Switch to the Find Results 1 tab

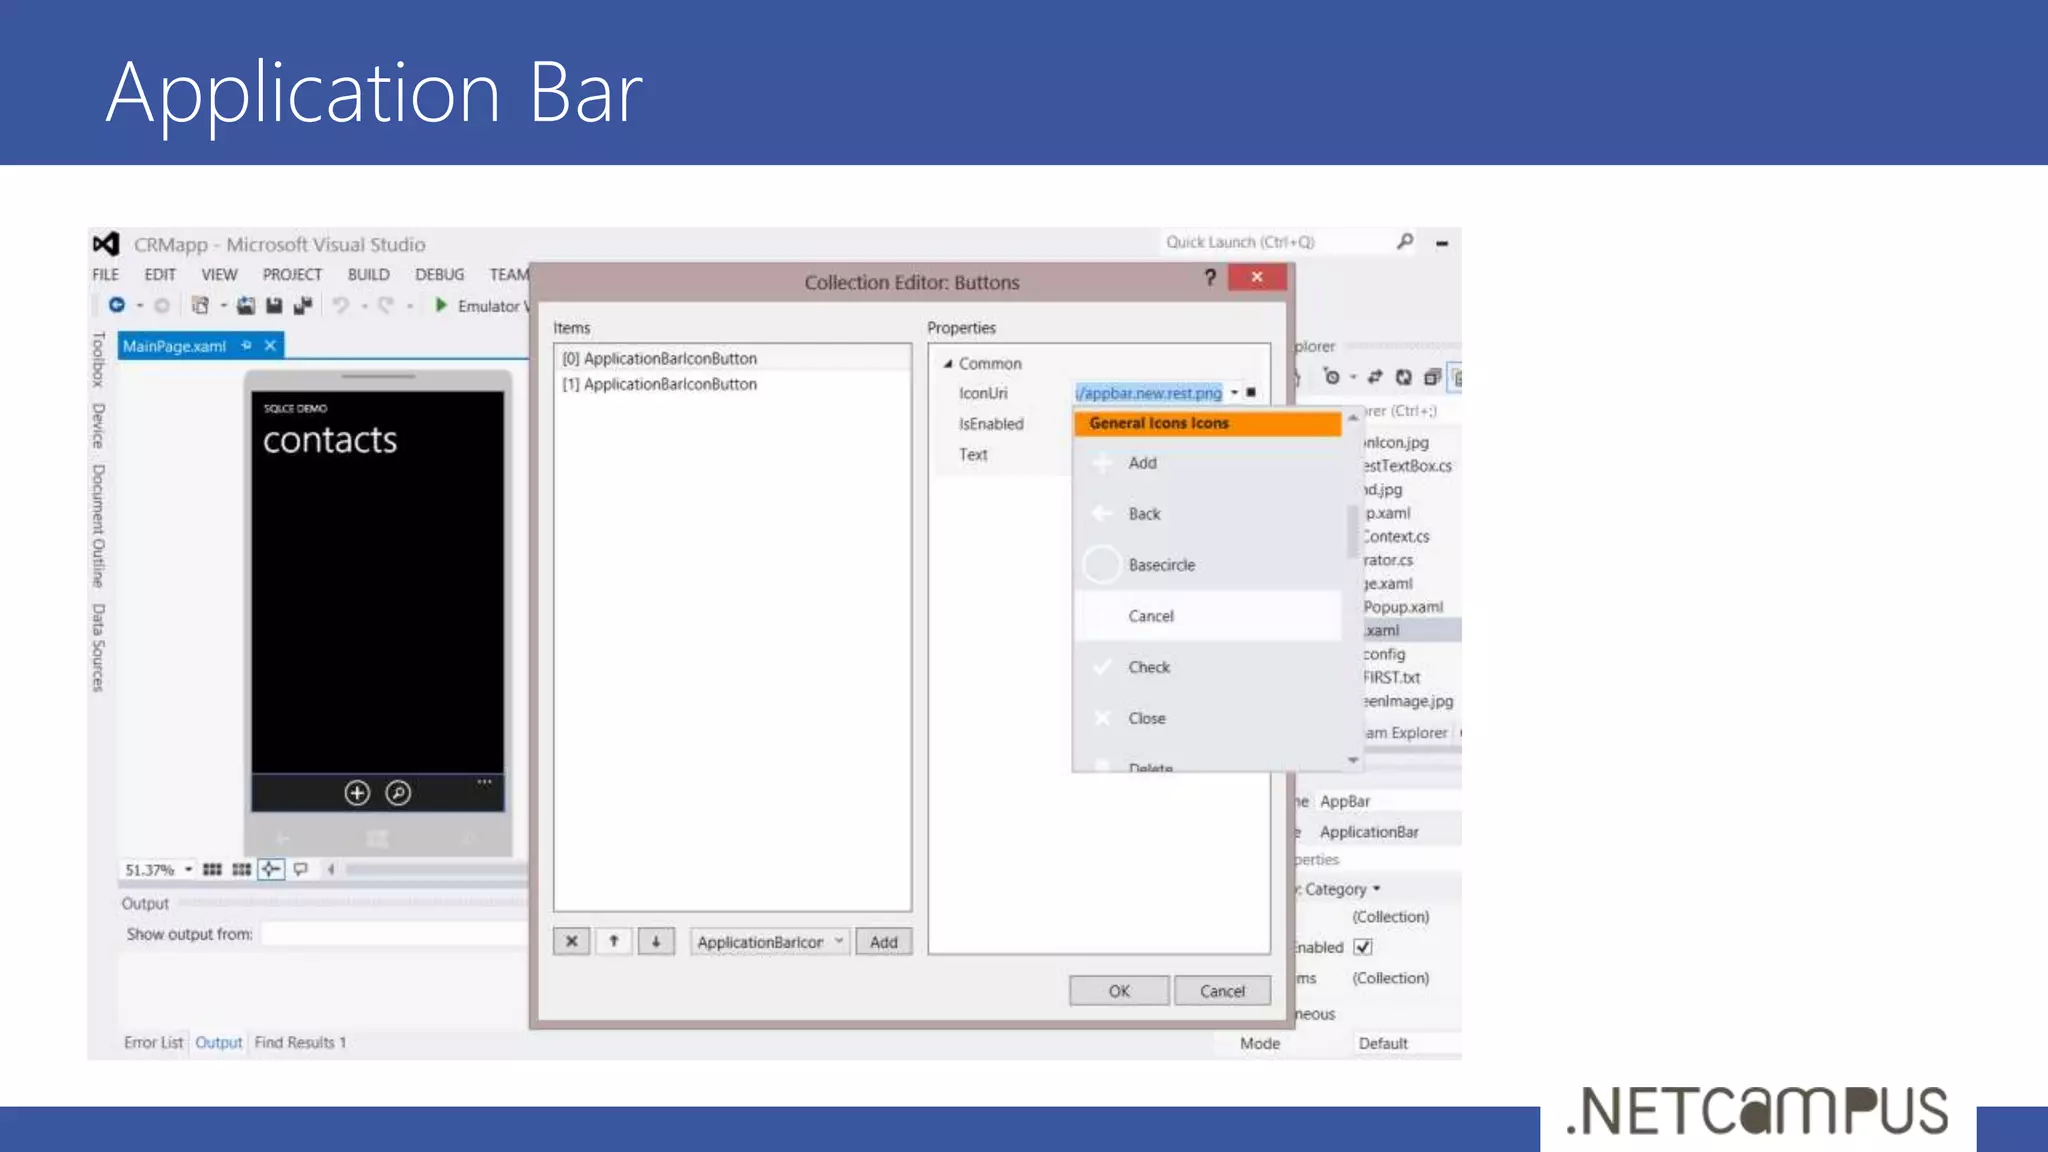click(300, 1042)
